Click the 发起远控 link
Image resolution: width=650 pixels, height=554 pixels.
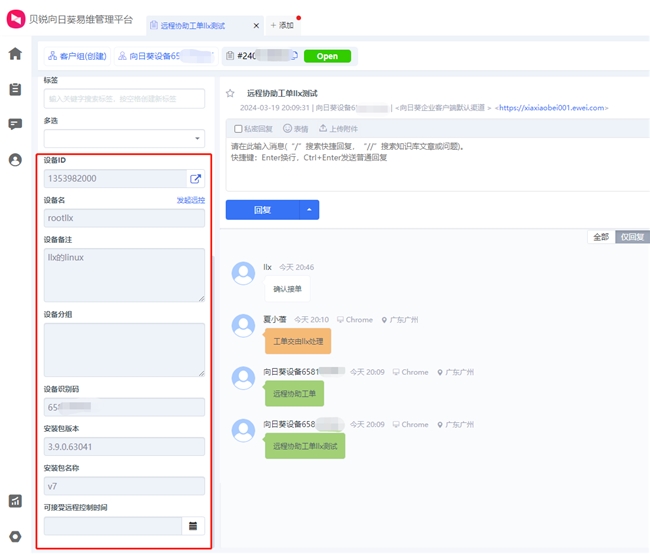pyautogui.click(x=191, y=200)
